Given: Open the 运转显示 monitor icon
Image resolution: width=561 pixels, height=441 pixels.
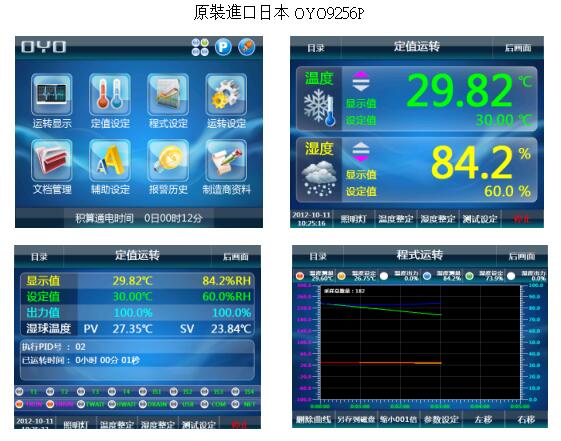Looking at the screenshot, I should click(52, 94).
